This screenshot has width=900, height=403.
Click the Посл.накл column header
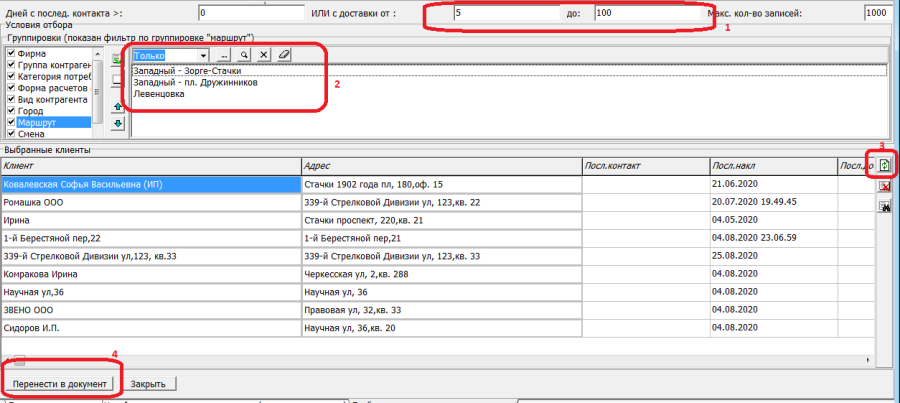(770, 166)
